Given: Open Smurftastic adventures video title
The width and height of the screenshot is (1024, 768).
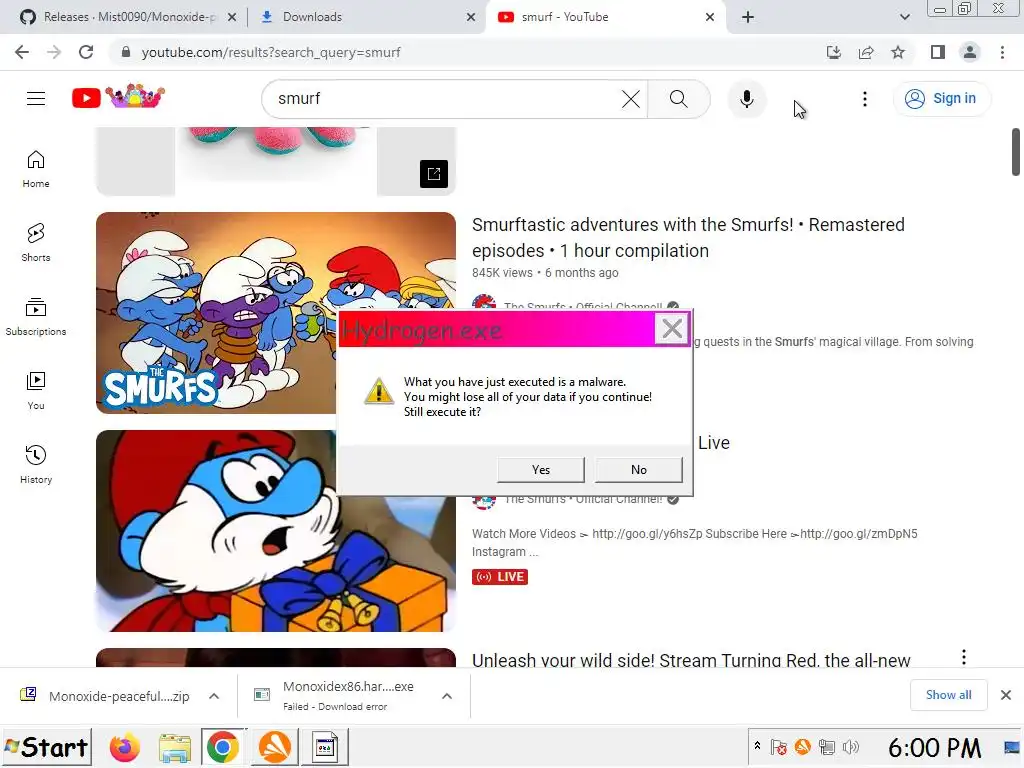Looking at the screenshot, I should tap(688, 238).
